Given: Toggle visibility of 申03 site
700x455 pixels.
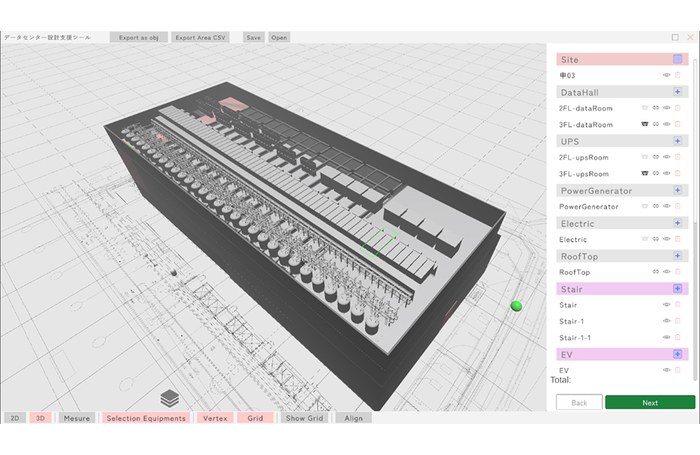Looking at the screenshot, I should [x=667, y=75].
